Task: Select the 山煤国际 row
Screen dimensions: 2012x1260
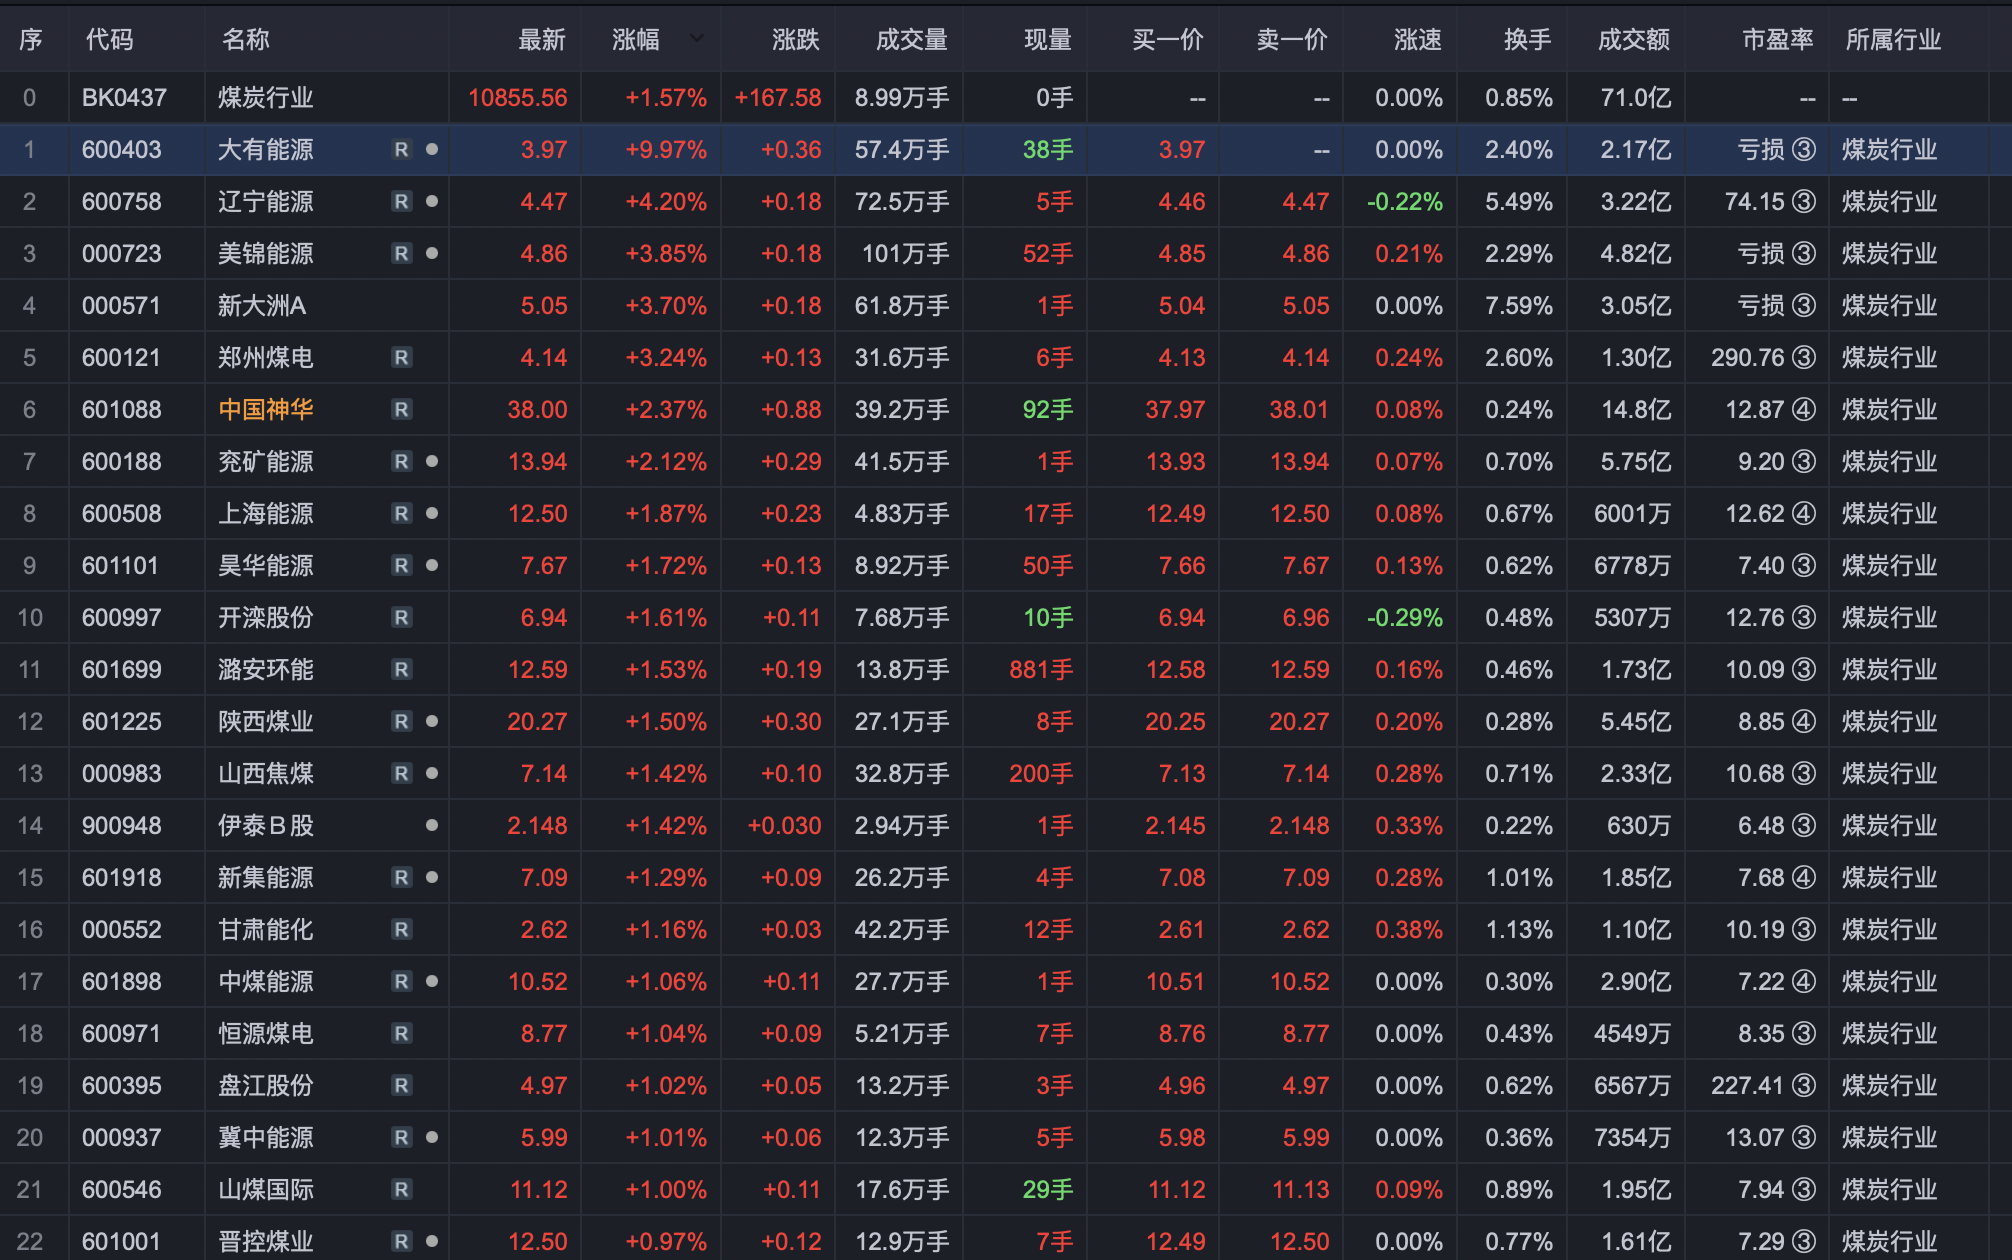Action: click(x=266, y=1190)
